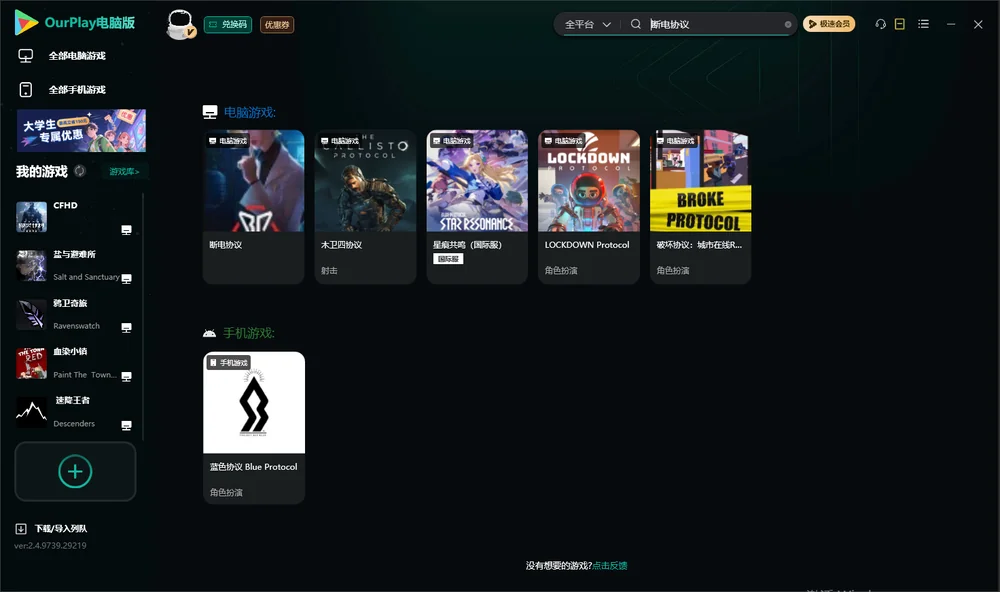Image resolution: width=1000 pixels, height=592 pixels.
Task: Open the 断电协议 game card
Action: click(253, 207)
